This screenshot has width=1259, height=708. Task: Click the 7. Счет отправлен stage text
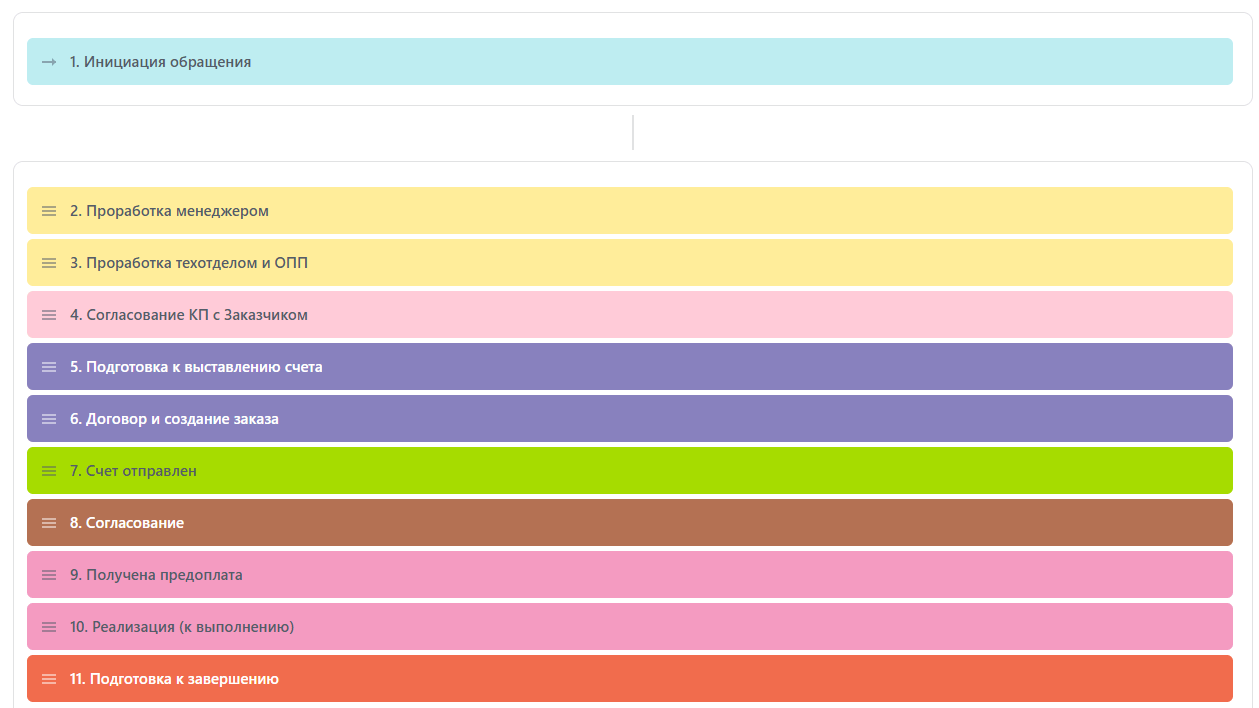click(x=133, y=471)
